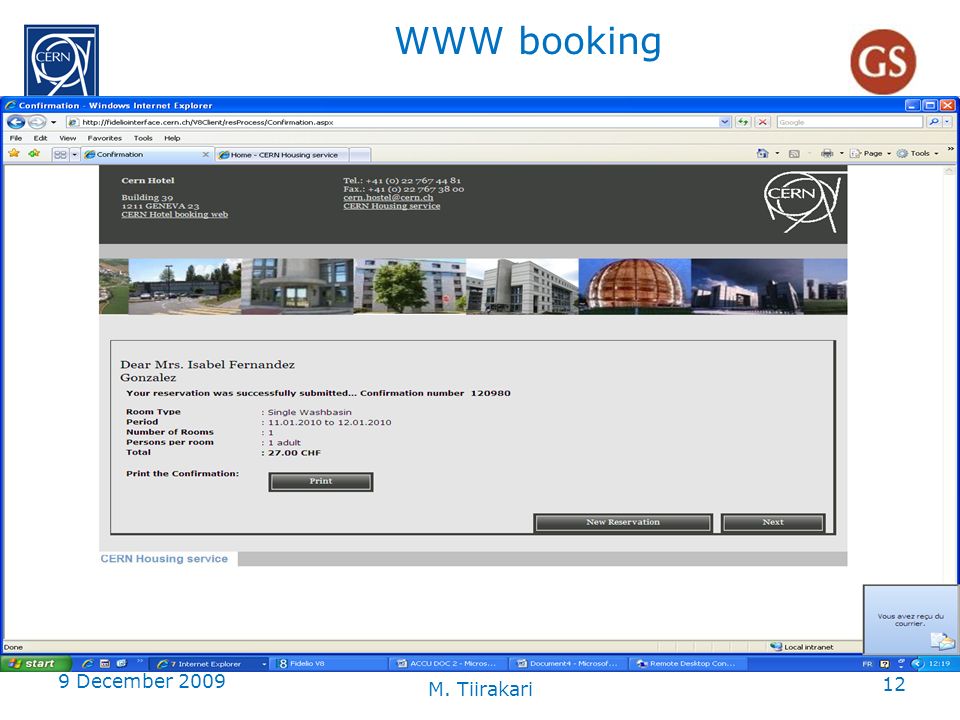Open the tab list dropdown arrow
Screen dimensions: 960x720
click(75, 154)
